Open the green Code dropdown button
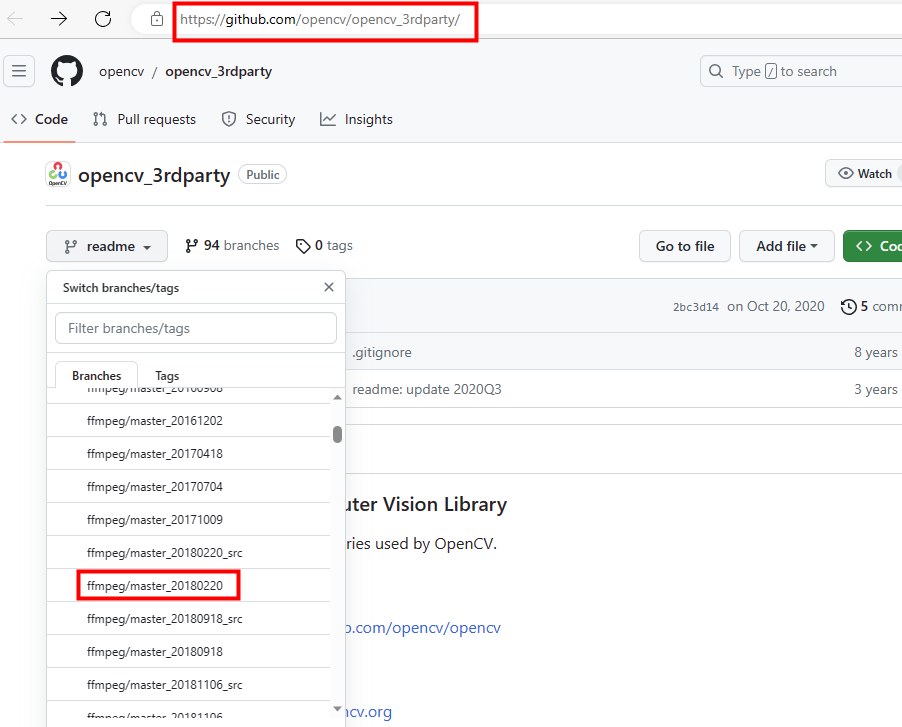902x727 pixels. tap(872, 246)
